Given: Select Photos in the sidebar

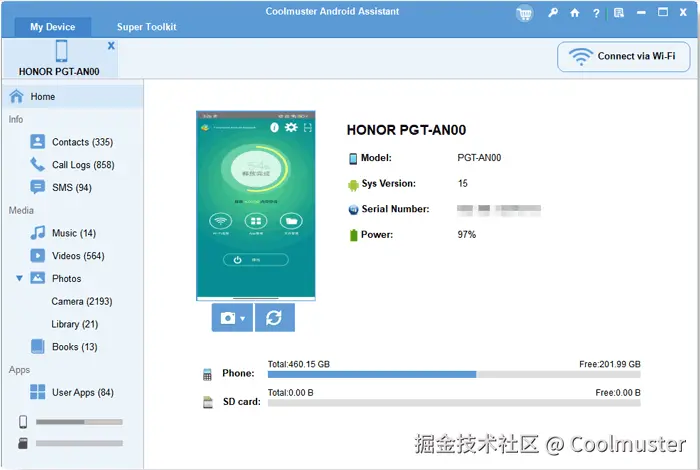Looking at the screenshot, I should tap(67, 279).
